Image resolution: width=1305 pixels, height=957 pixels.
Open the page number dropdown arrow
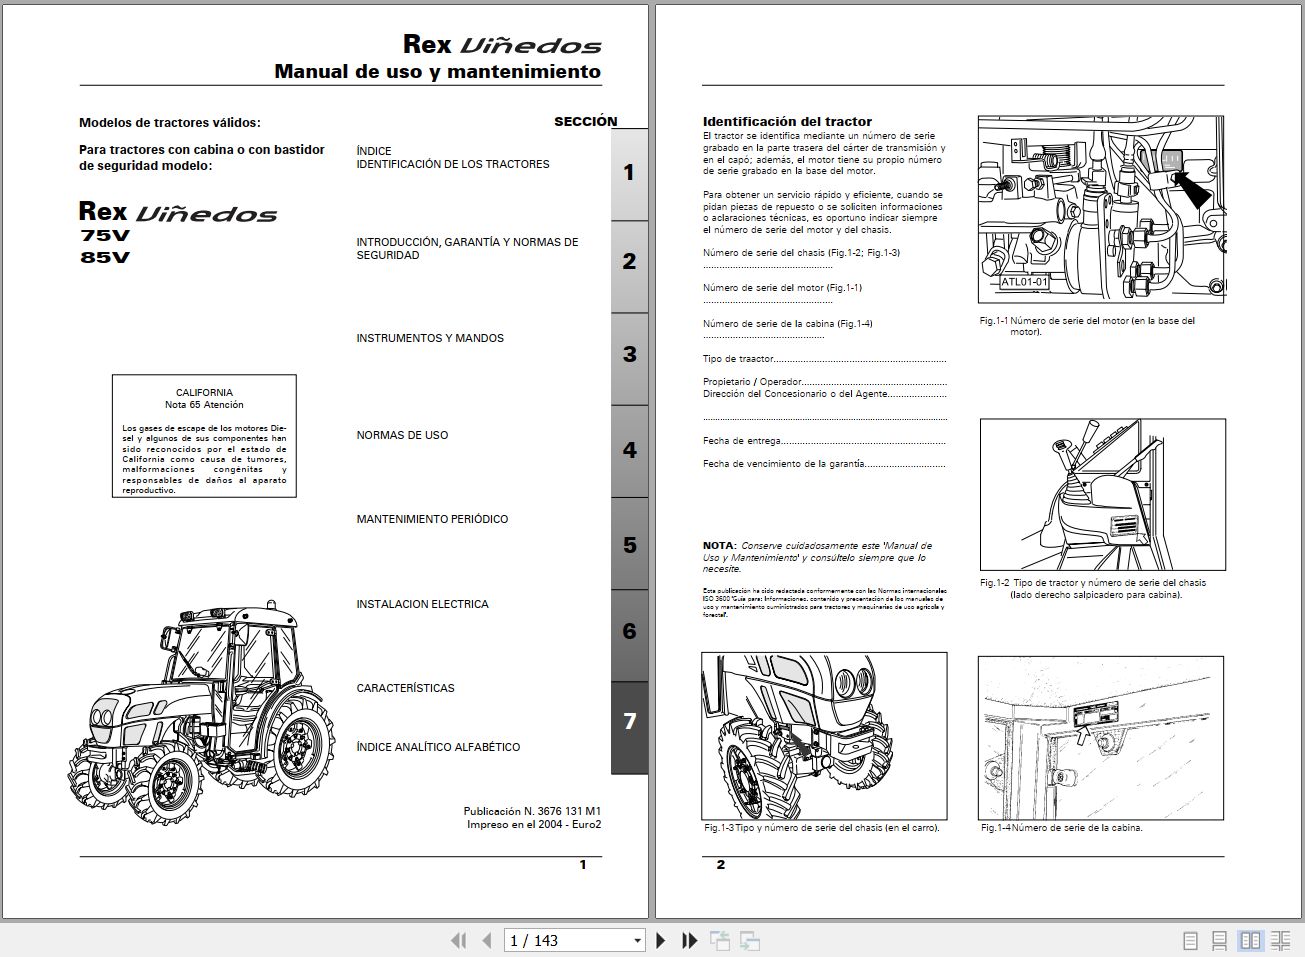[637, 941]
